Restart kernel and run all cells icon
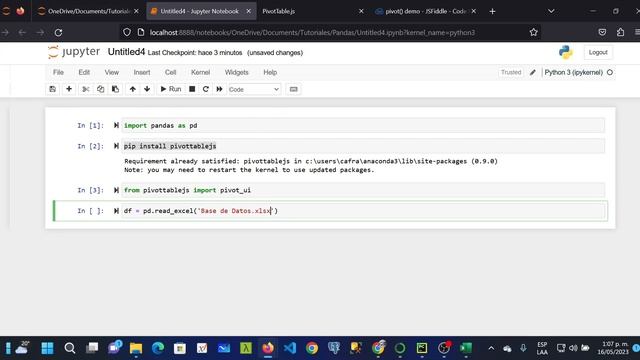Viewport: 640px width, 360px height. point(220,89)
